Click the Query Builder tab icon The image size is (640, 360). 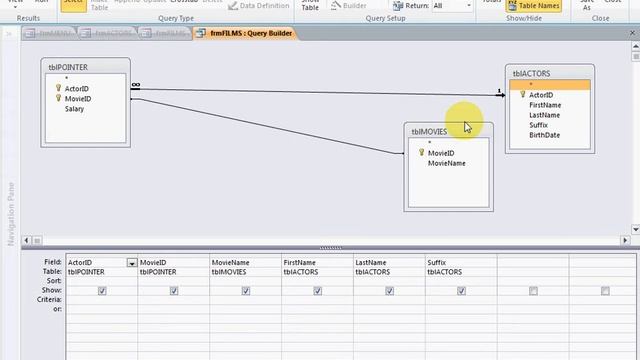click(200, 33)
